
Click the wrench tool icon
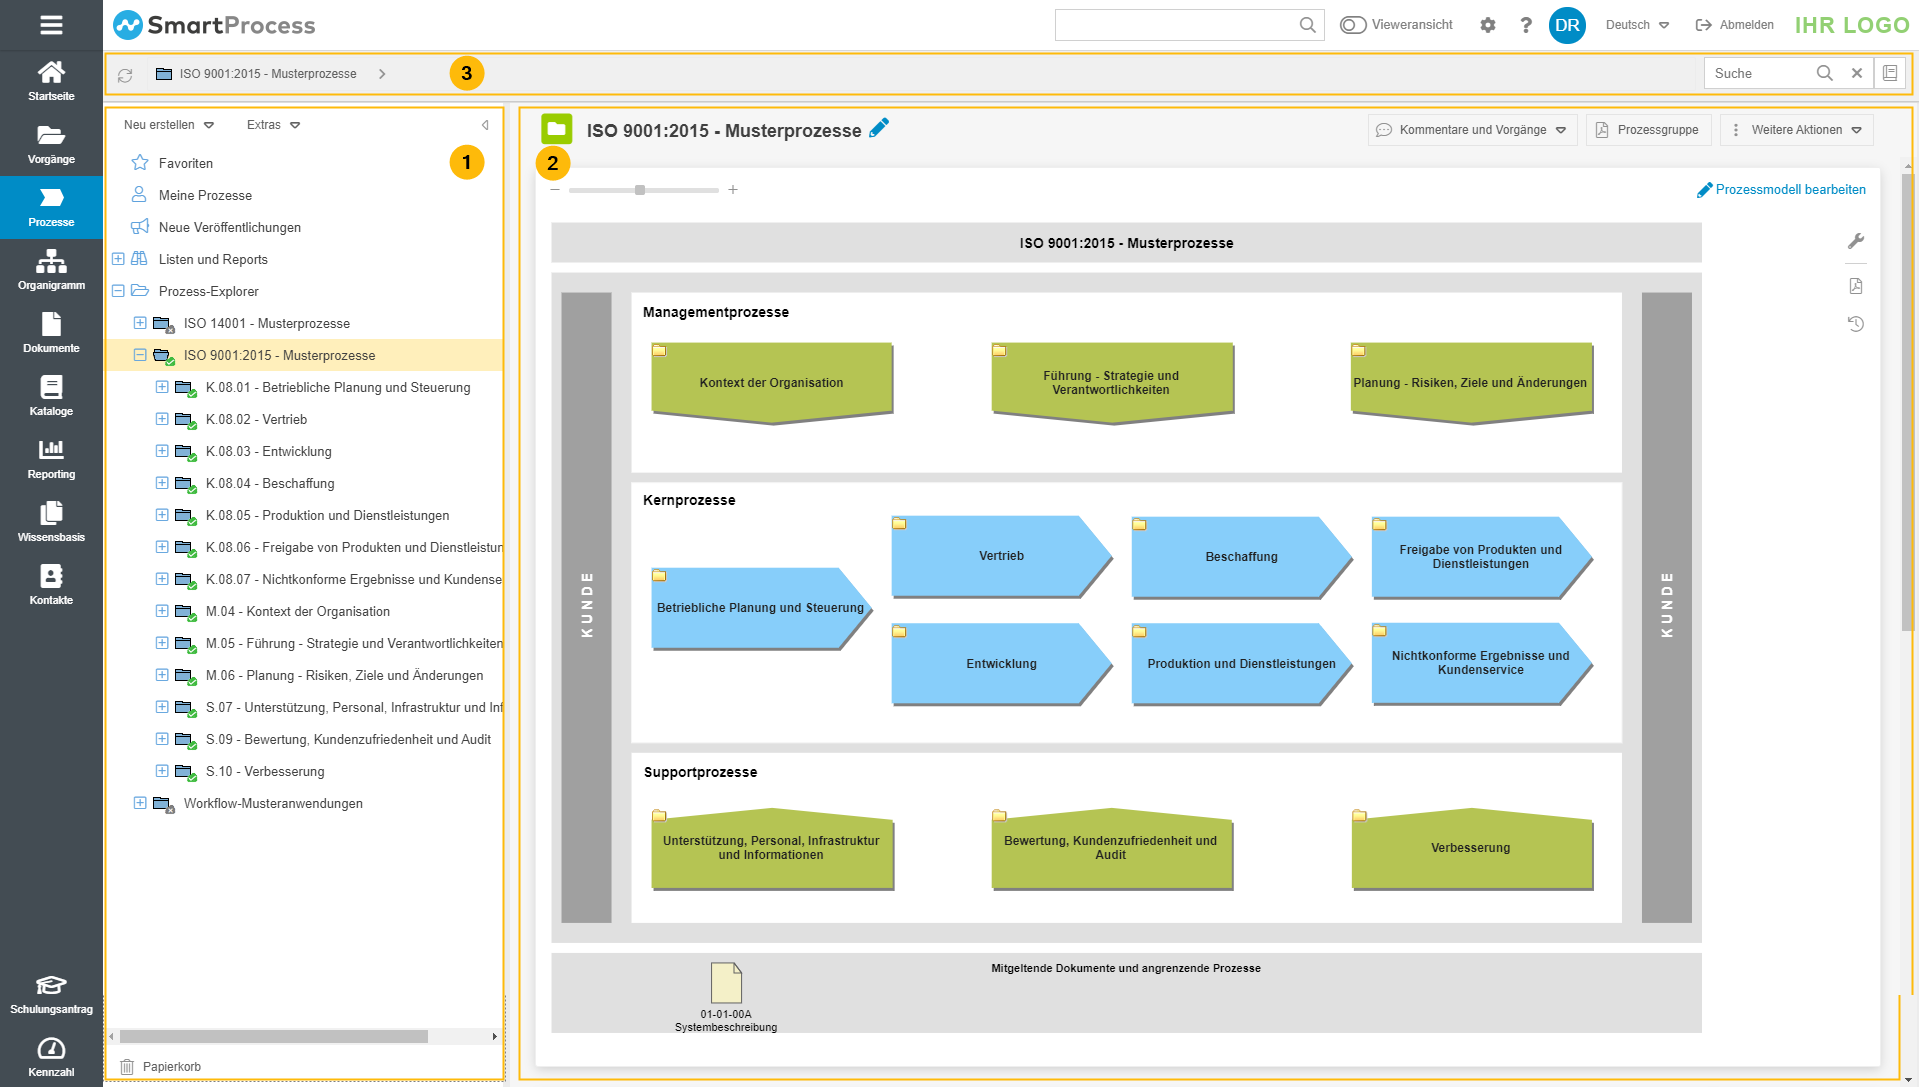1856,241
